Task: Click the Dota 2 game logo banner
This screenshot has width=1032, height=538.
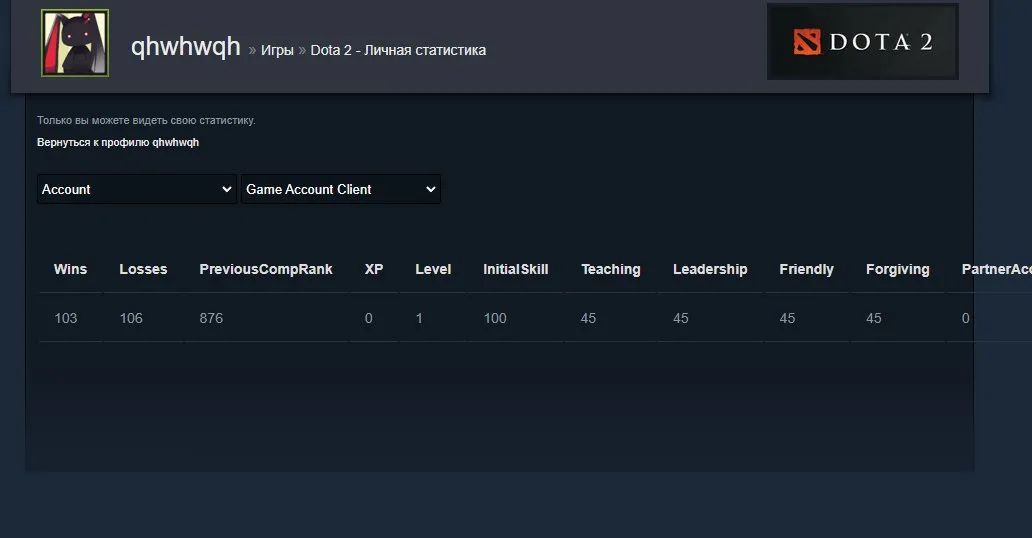Action: (862, 41)
